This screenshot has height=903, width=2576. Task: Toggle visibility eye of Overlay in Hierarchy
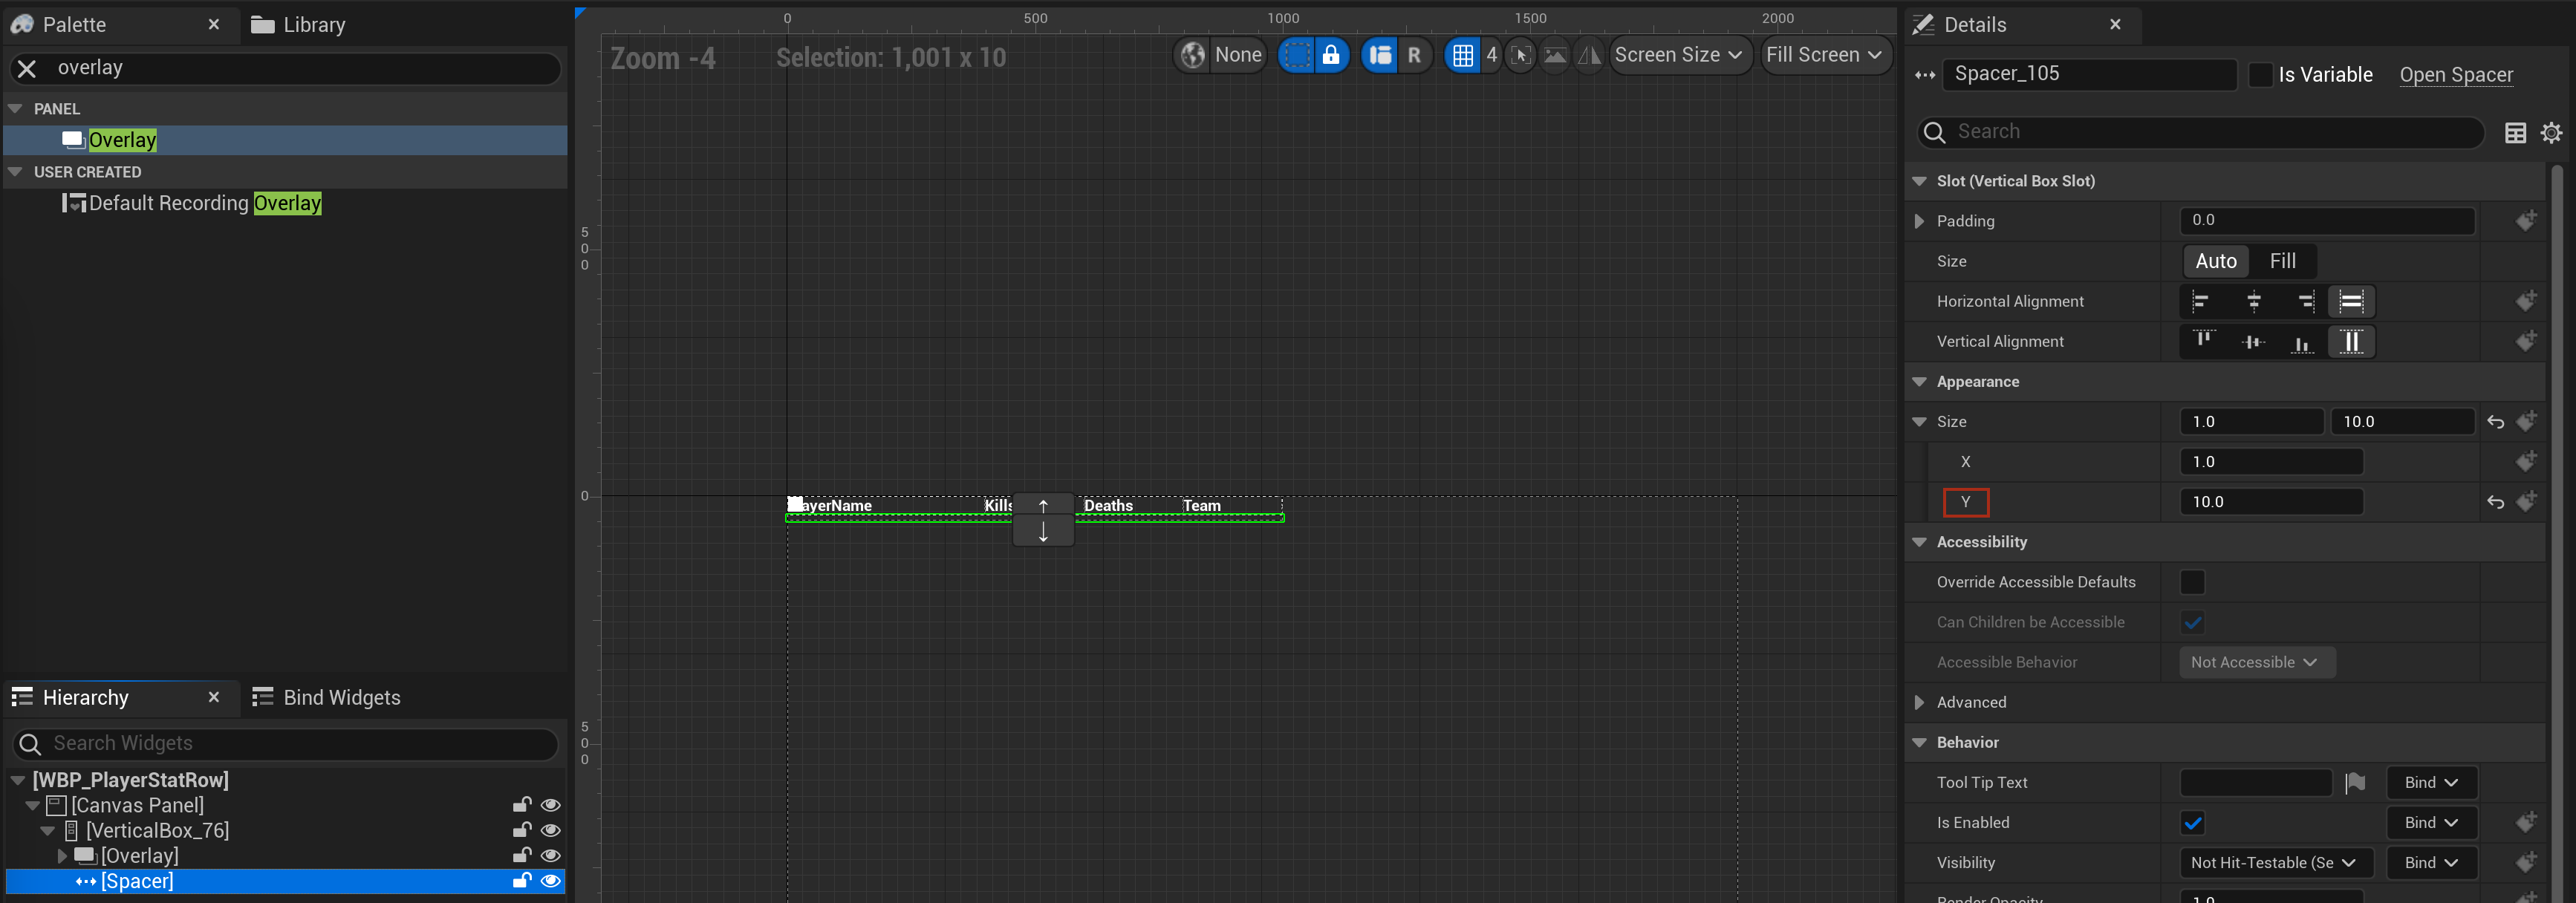pyautogui.click(x=550, y=855)
